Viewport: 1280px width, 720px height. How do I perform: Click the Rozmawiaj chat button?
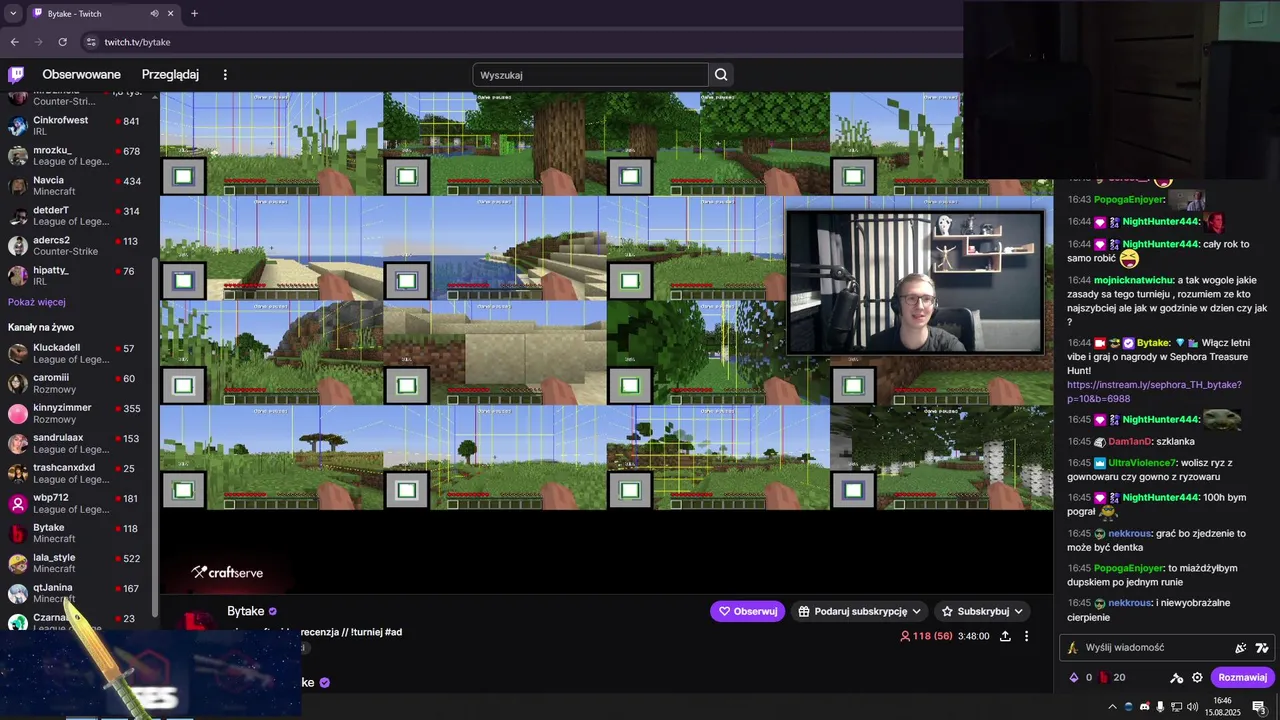pos(1243,677)
